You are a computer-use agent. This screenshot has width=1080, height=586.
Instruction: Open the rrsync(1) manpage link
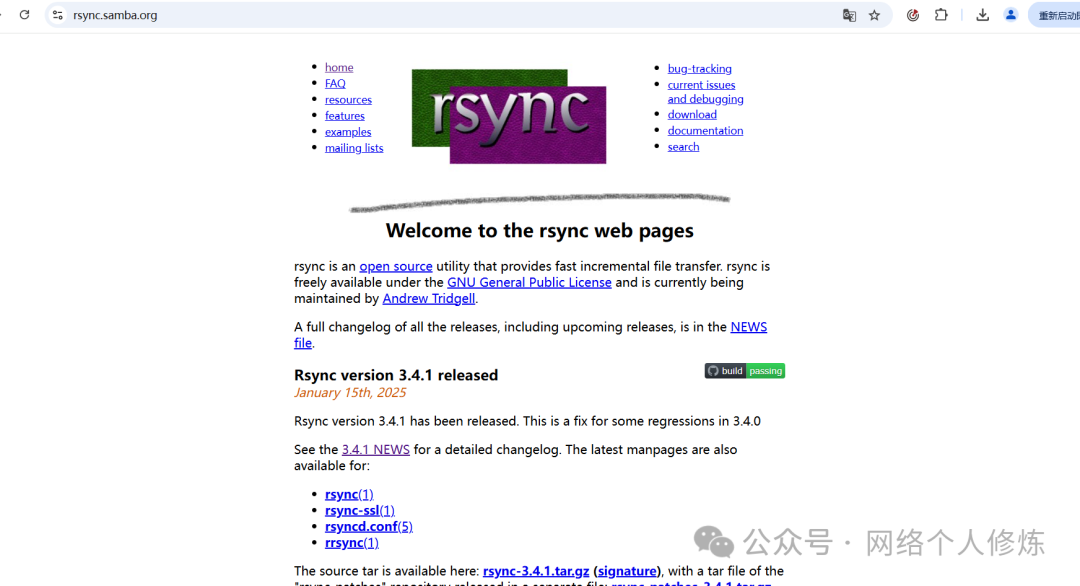pos(351,543)
